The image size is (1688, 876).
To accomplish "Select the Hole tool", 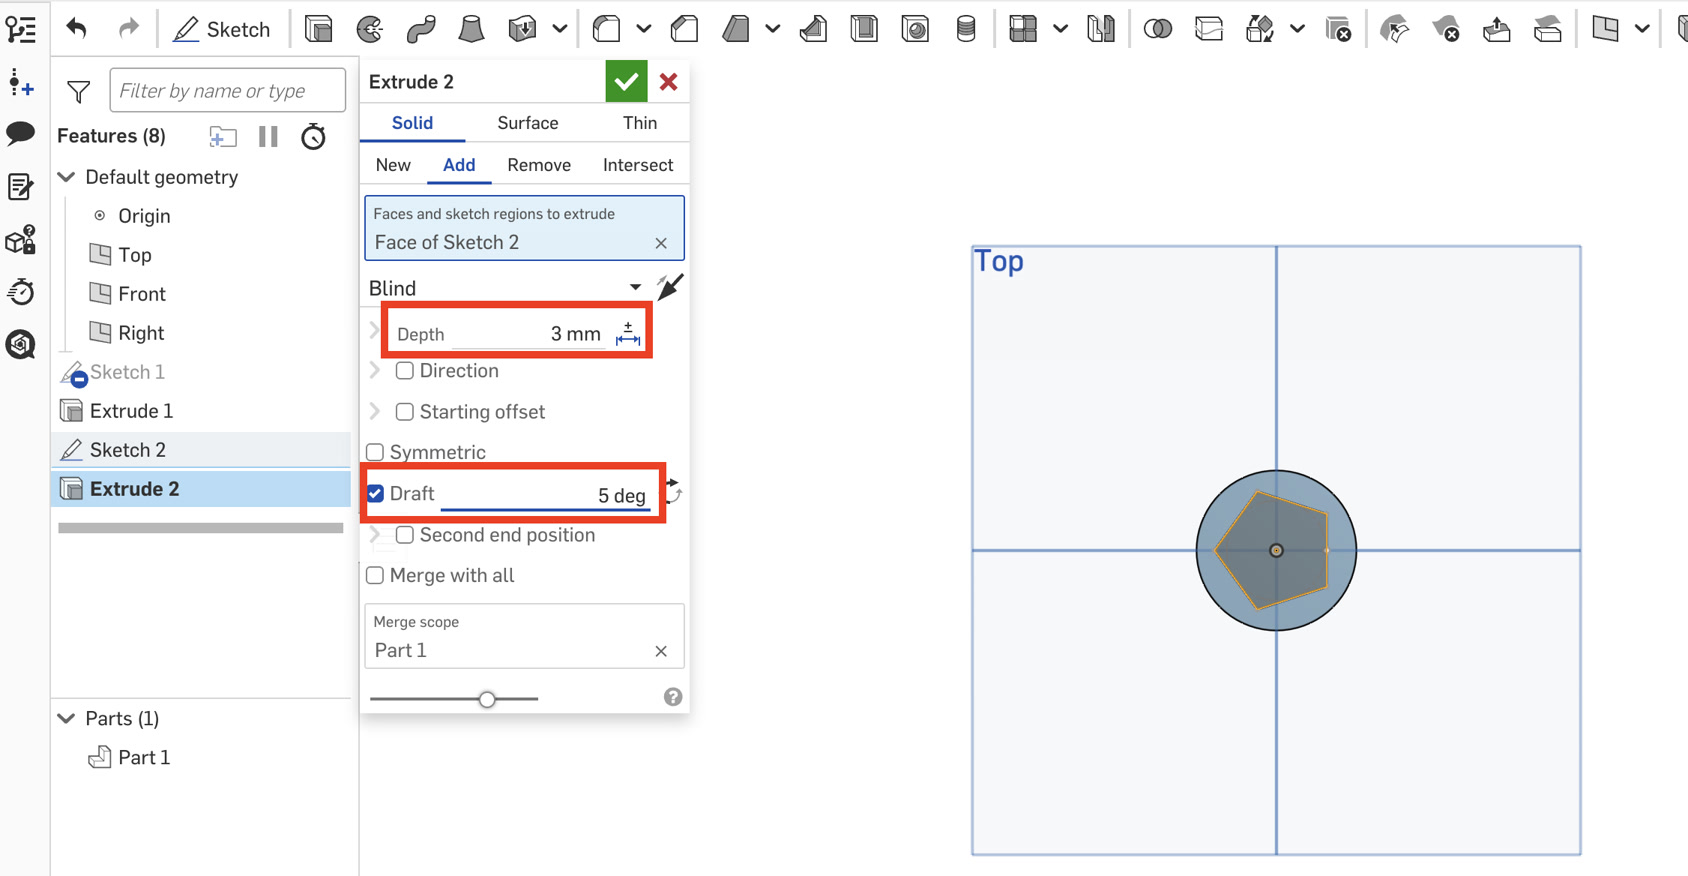I will pos(915,29).
